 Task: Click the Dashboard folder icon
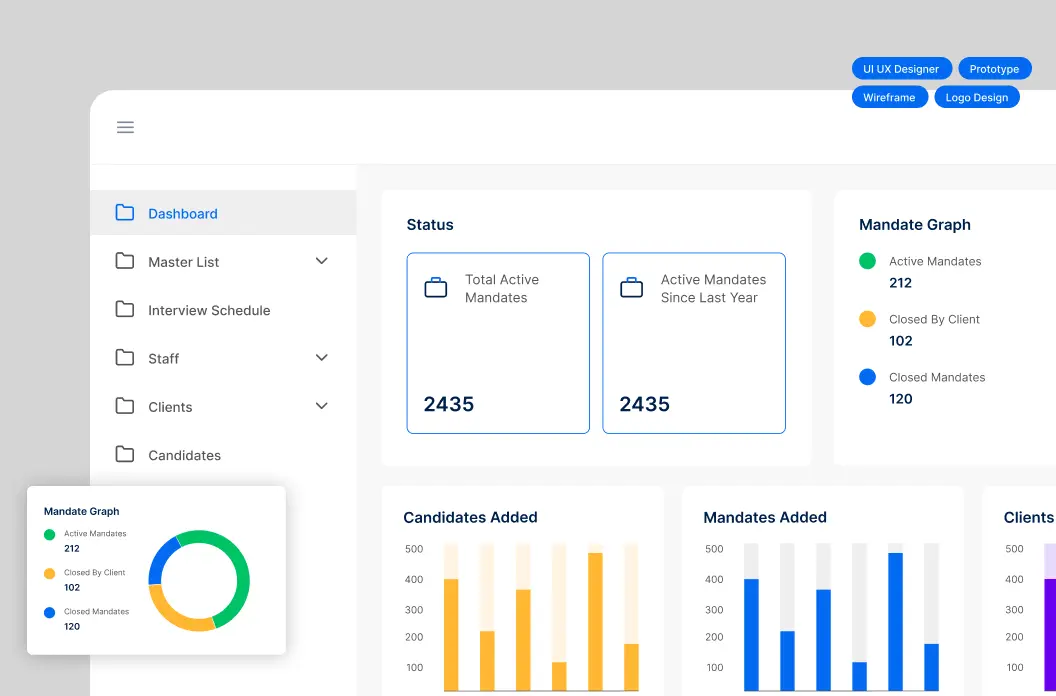coord(125,213)
